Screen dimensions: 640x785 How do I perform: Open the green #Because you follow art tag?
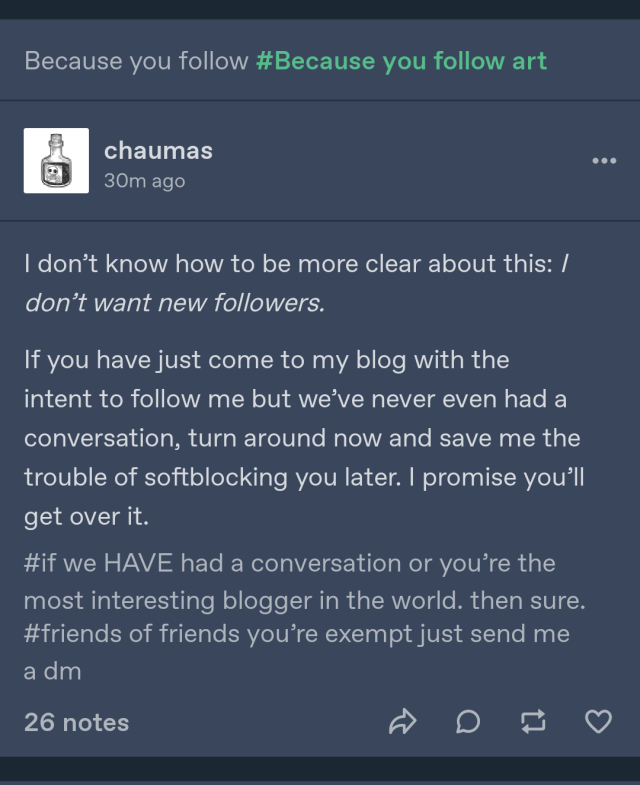(401, 60)
